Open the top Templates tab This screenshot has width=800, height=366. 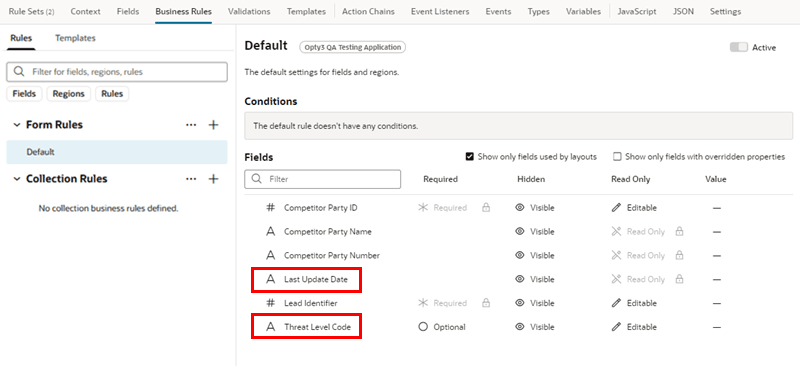pos(306,11)
